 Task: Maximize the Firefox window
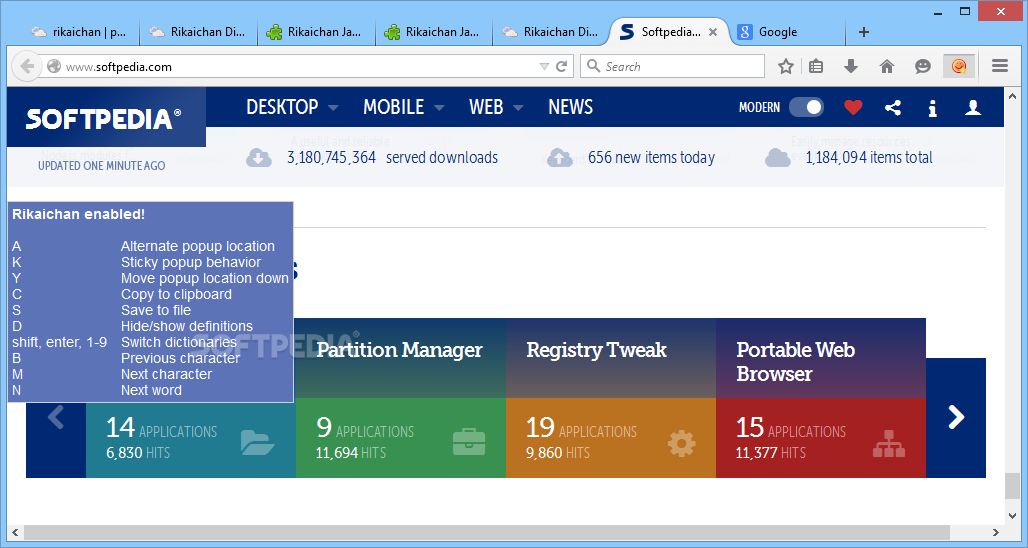pos(965,11)
